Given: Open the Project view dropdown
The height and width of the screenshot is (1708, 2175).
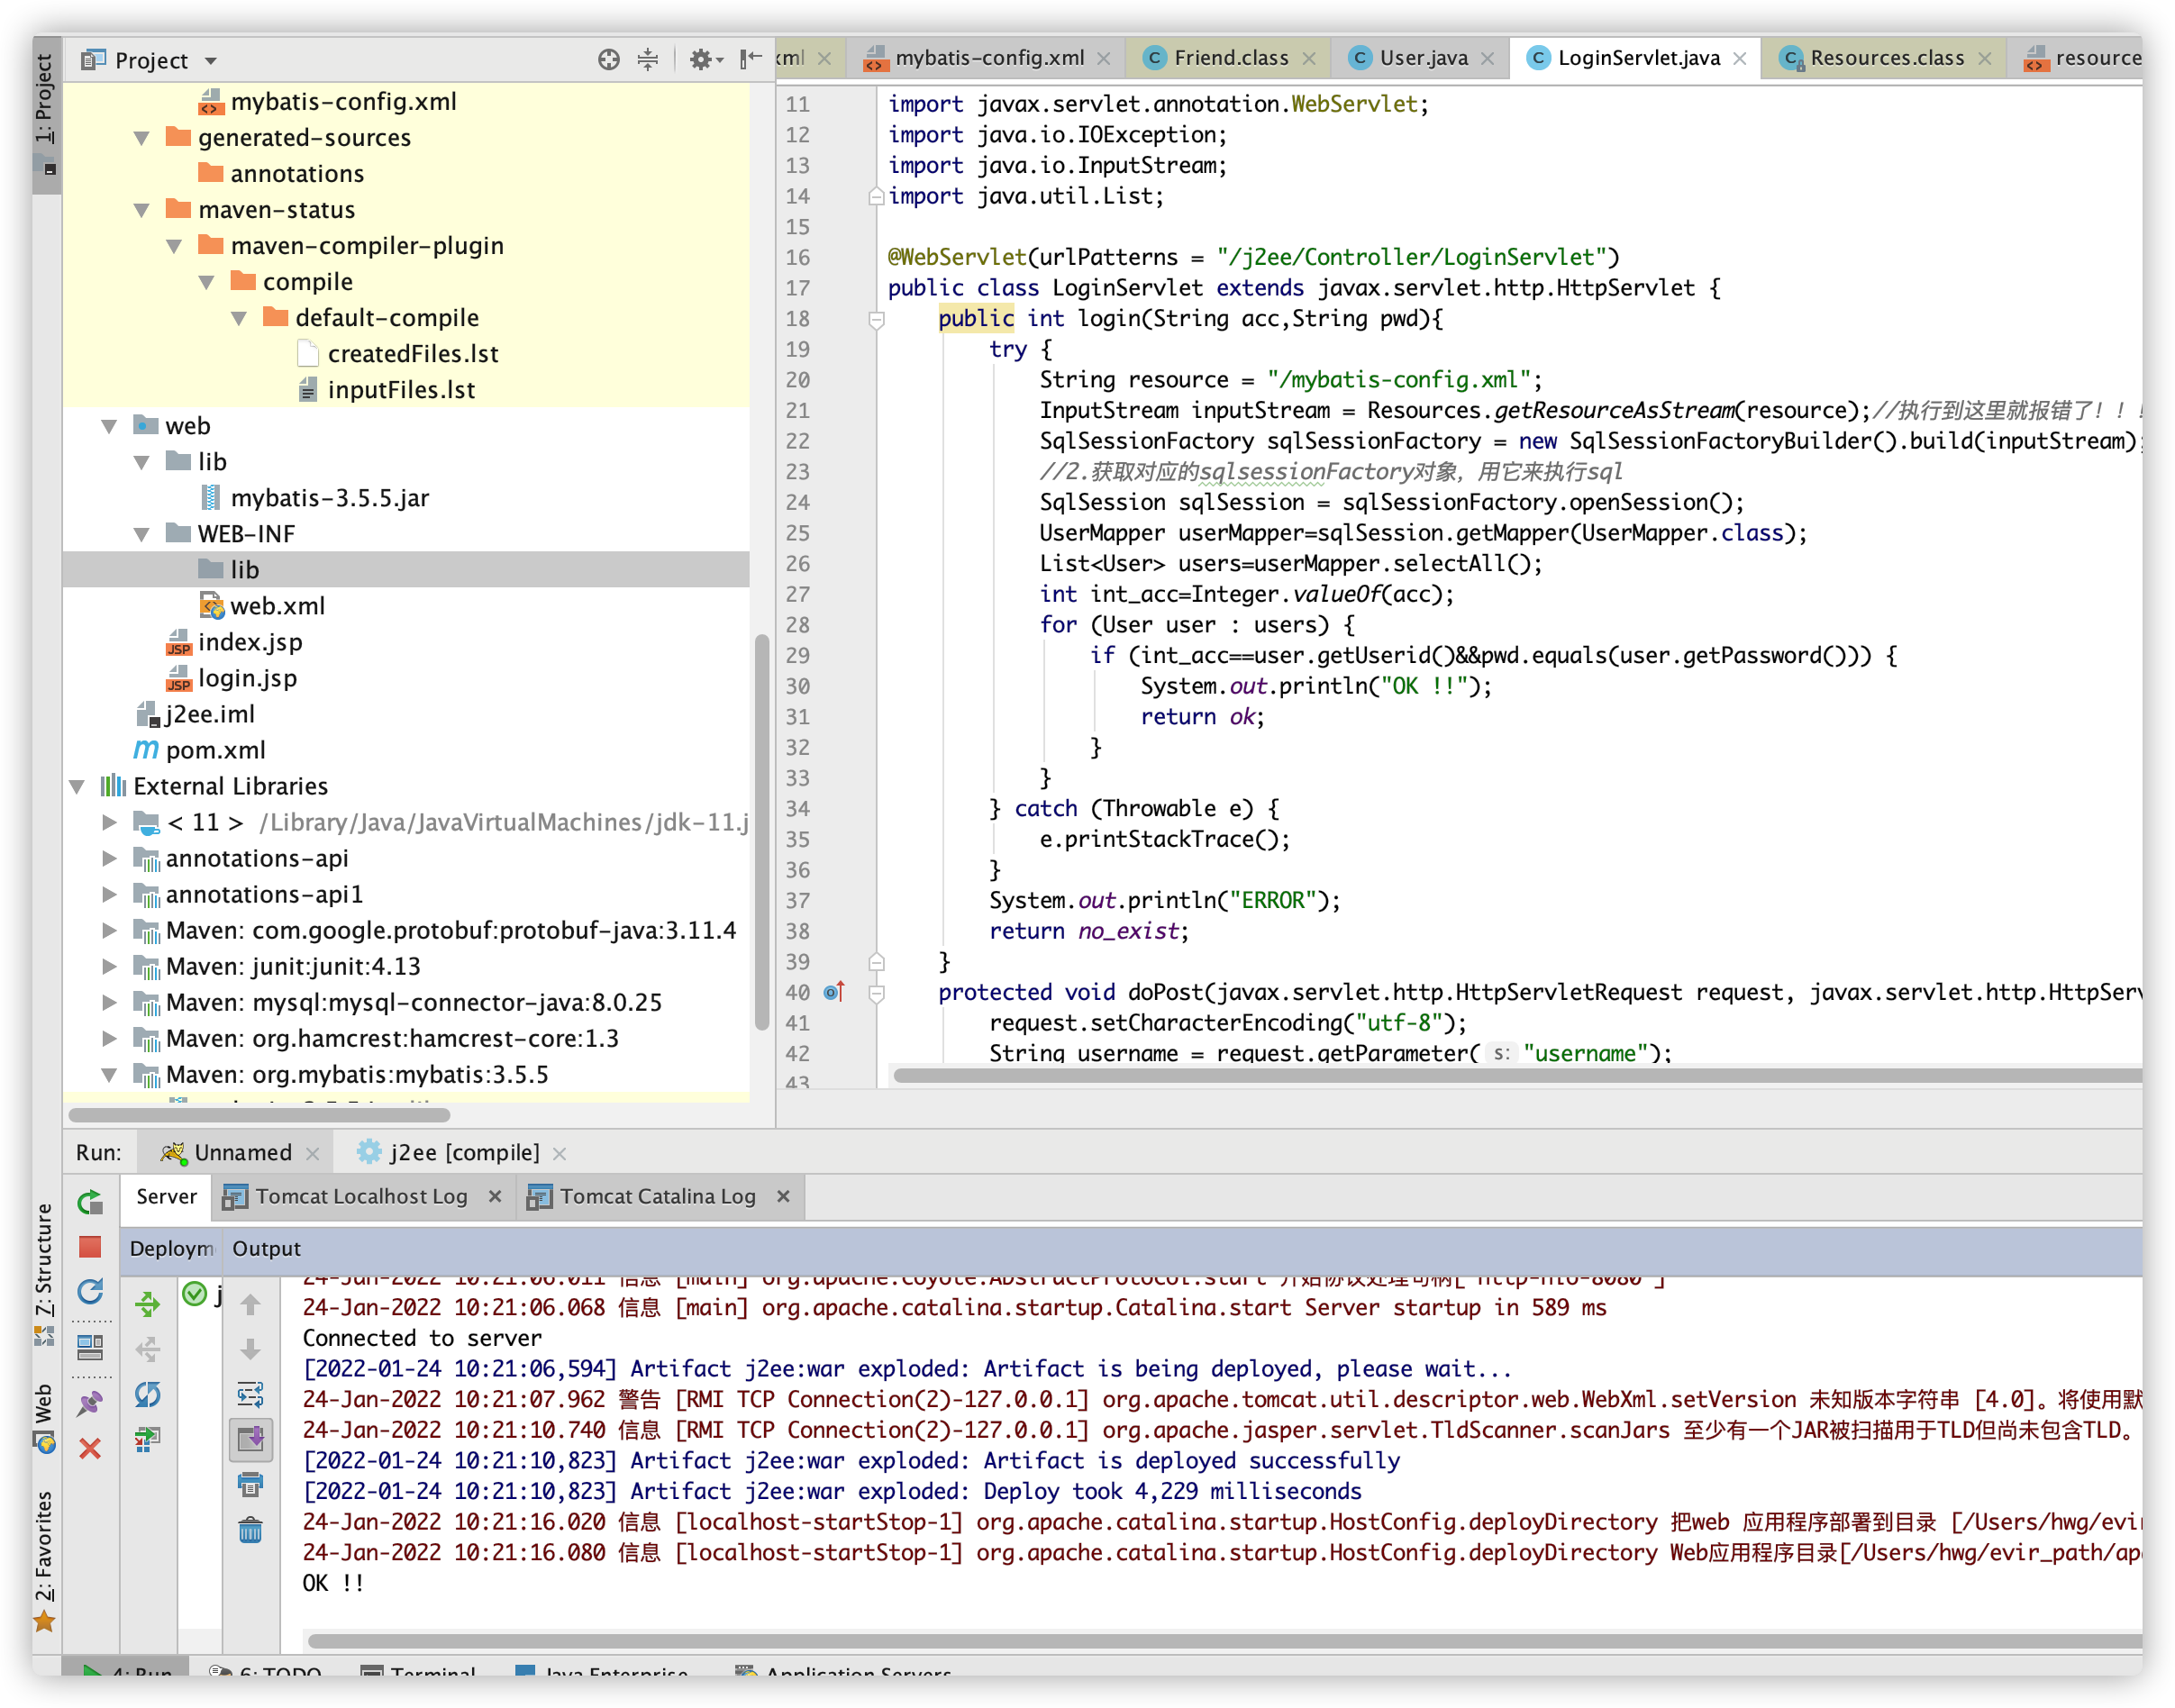Looking at the screenshot, I should click(211, 61).
